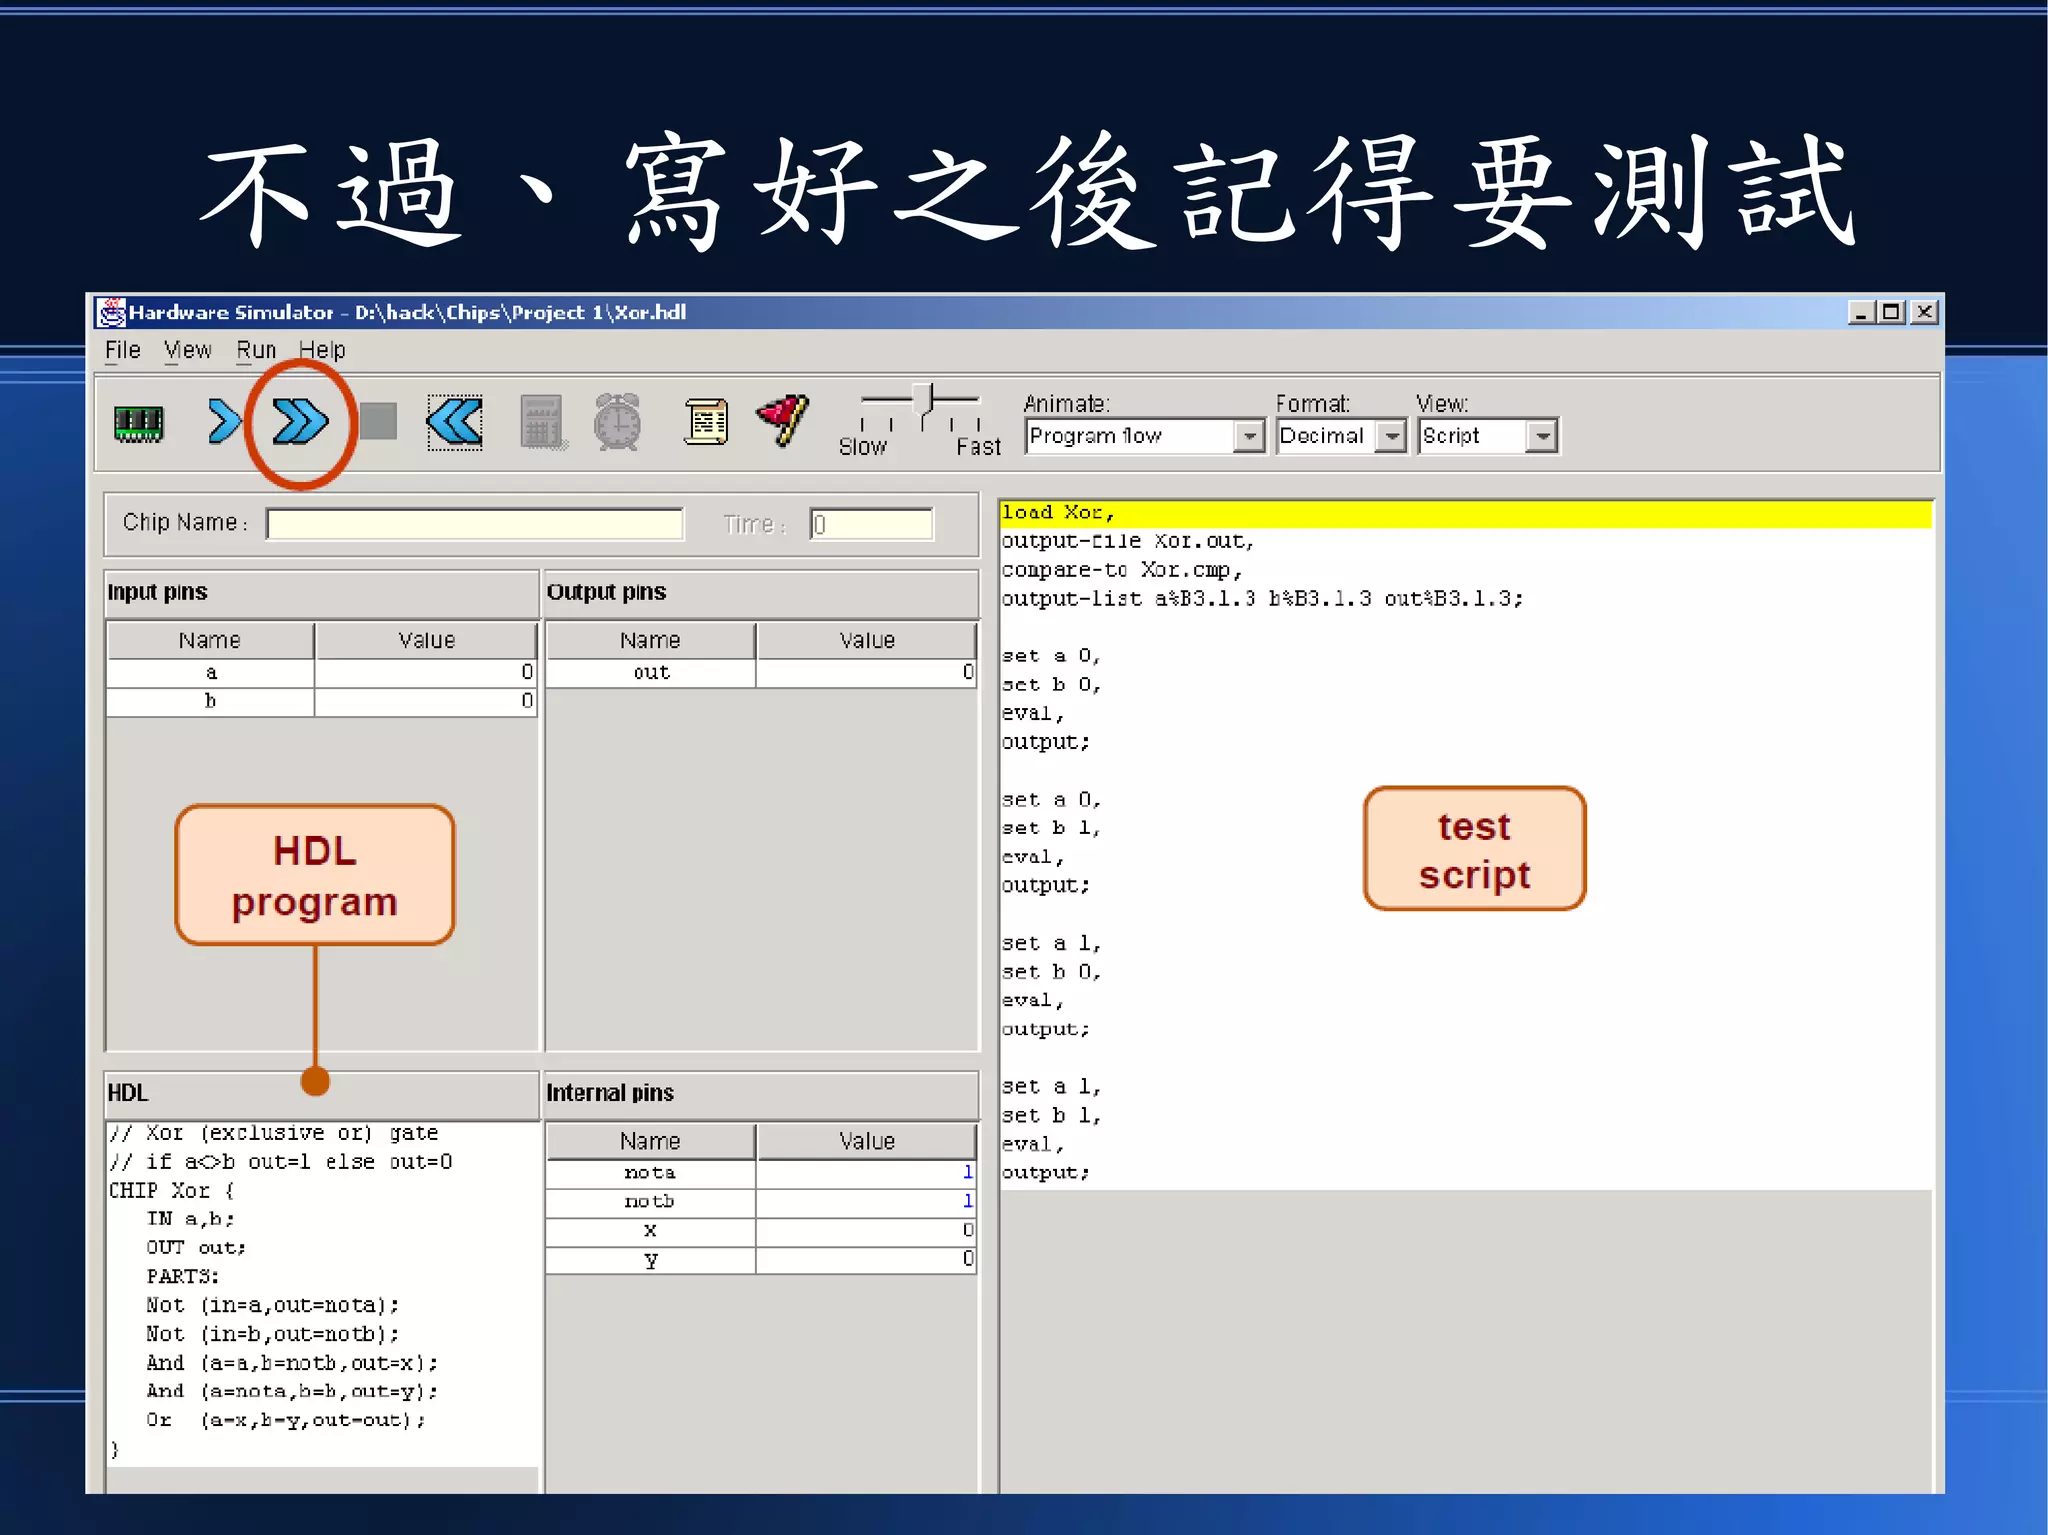Click the Load Chip icon
This screenshot has width=2048, height=1535.
(138, 423)
